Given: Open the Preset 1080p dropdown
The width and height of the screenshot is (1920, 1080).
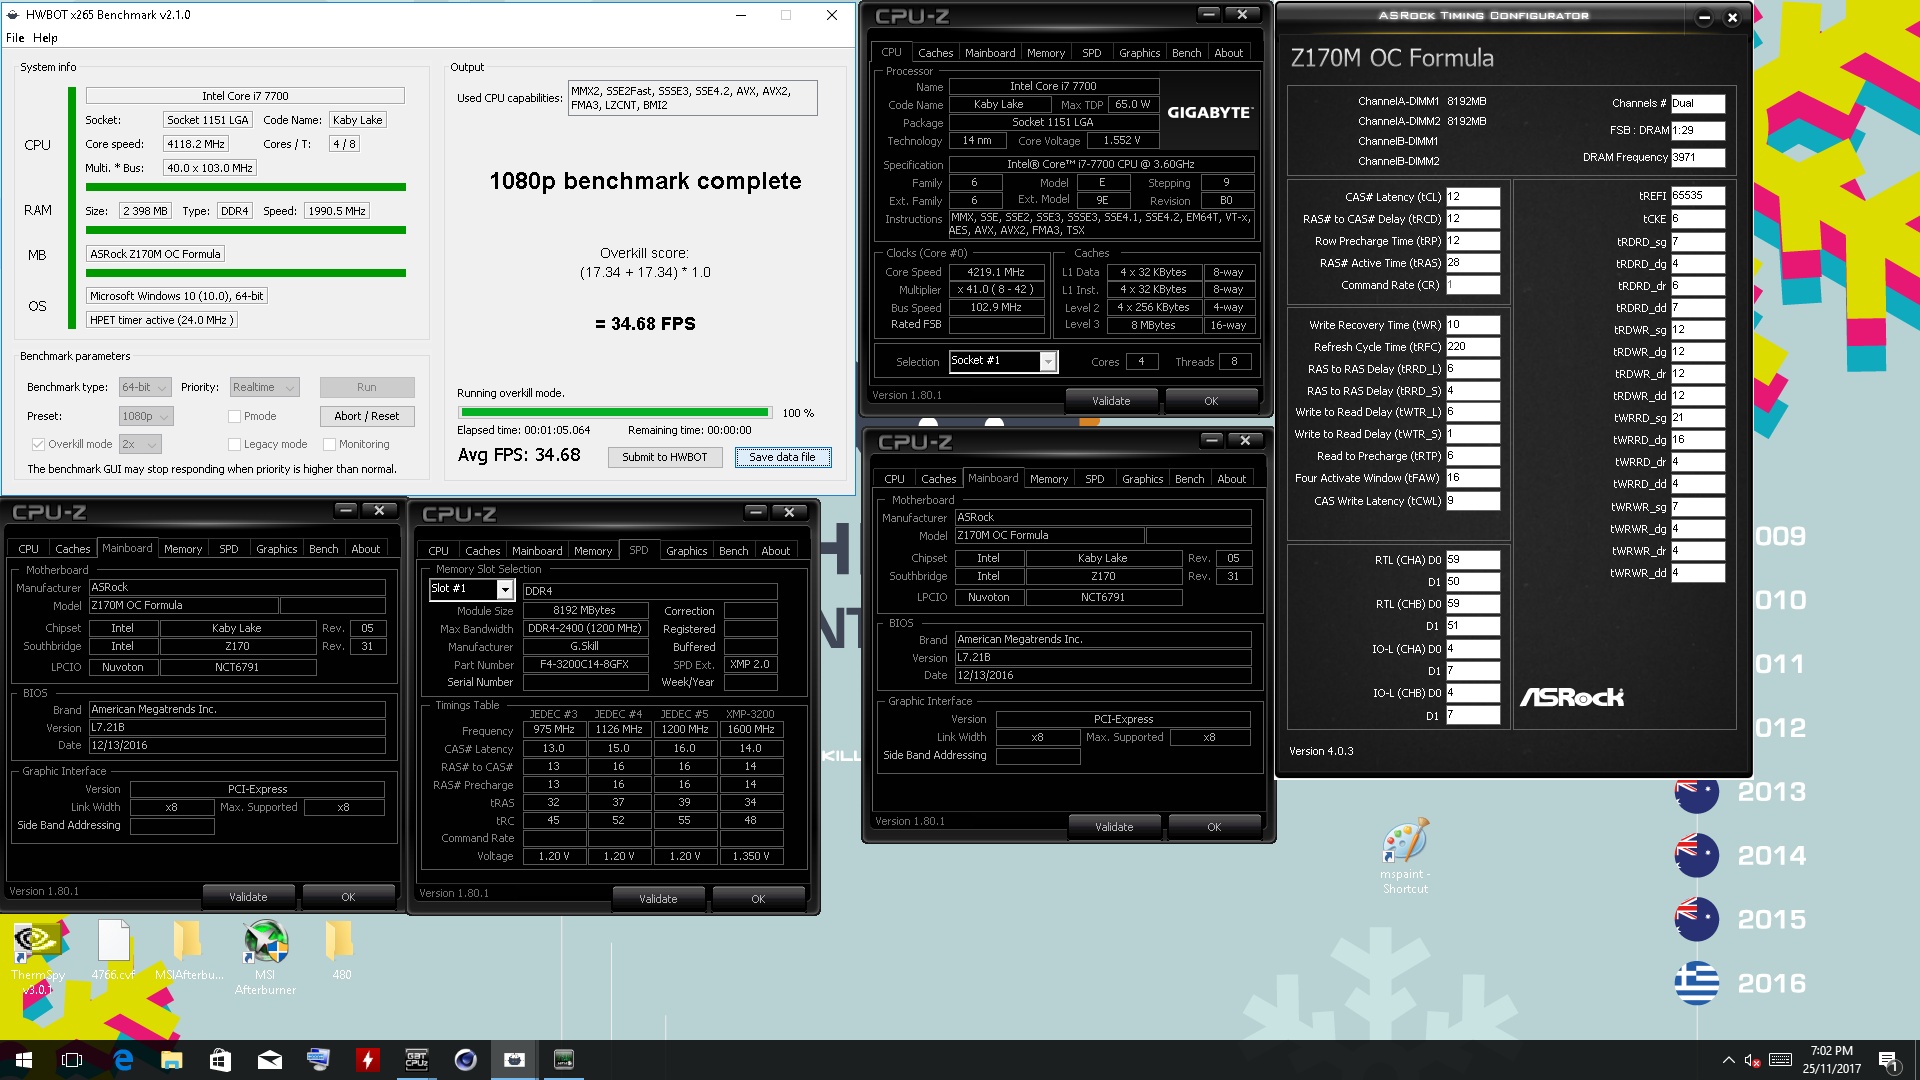Looking at the screenshot, I should point(146,416).
